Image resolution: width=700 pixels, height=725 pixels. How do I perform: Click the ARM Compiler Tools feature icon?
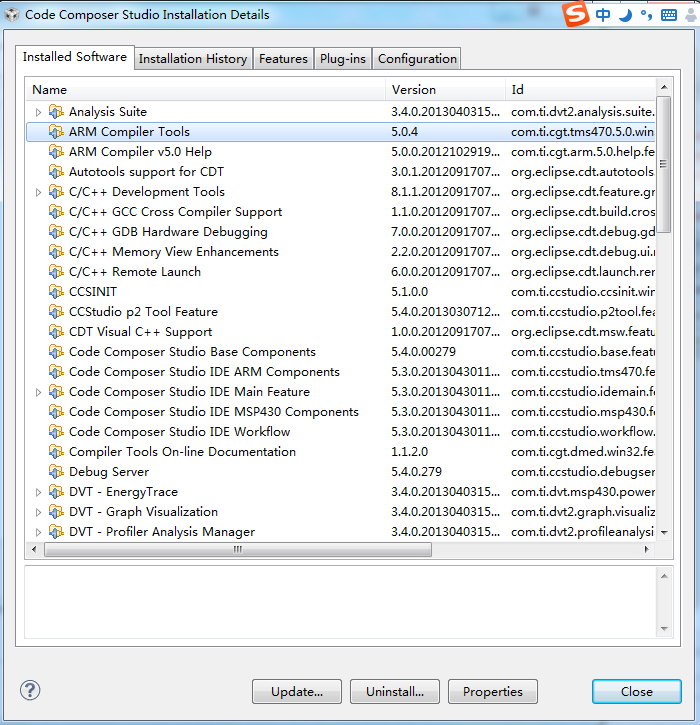tap(56, 132)
